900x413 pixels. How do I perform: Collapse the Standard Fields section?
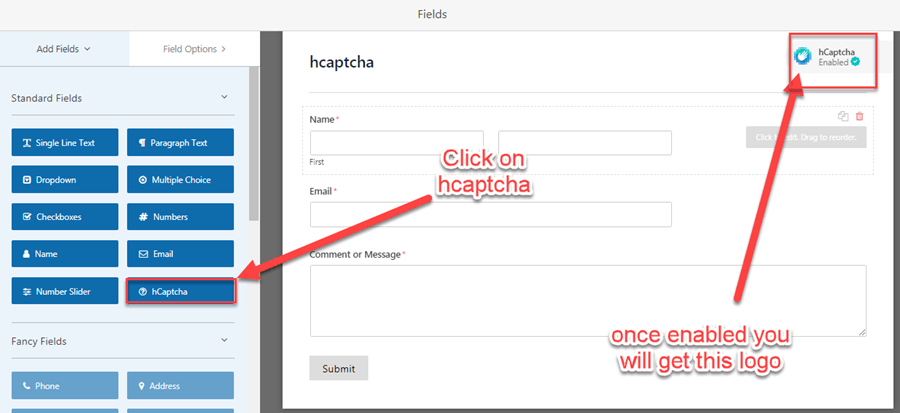pos(224,98)
